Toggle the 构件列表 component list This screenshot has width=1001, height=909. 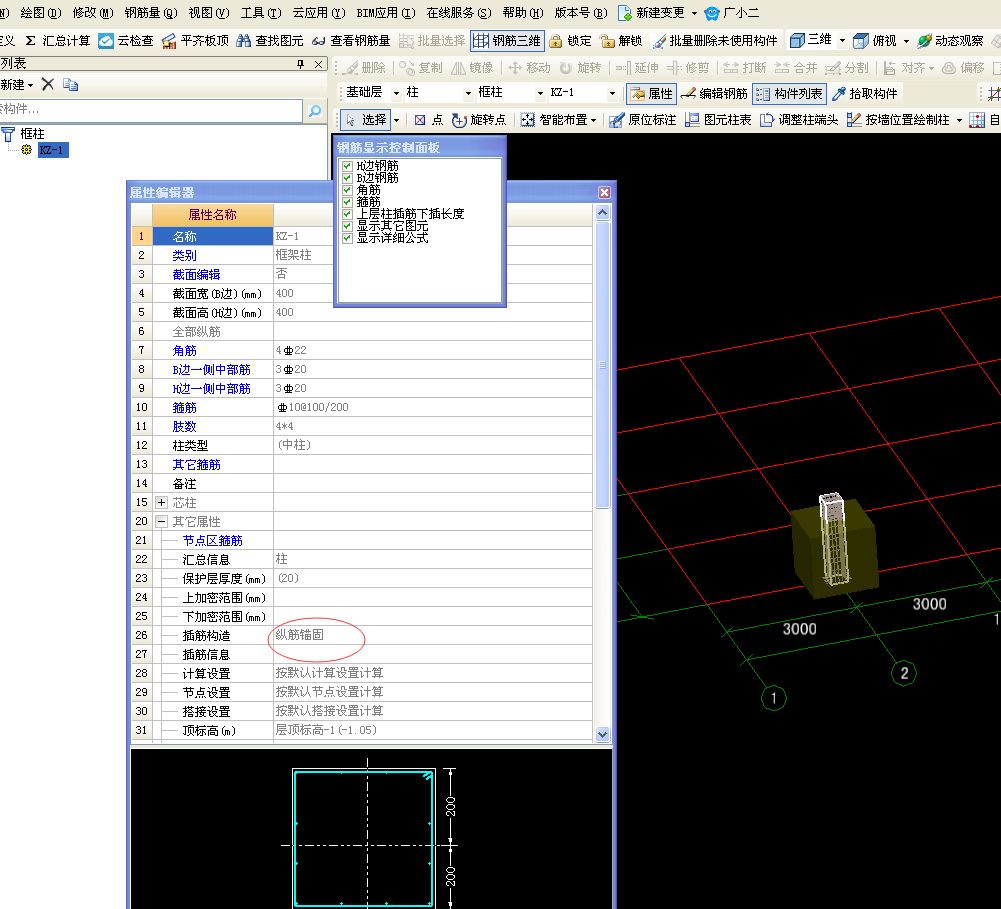point(790,94)
